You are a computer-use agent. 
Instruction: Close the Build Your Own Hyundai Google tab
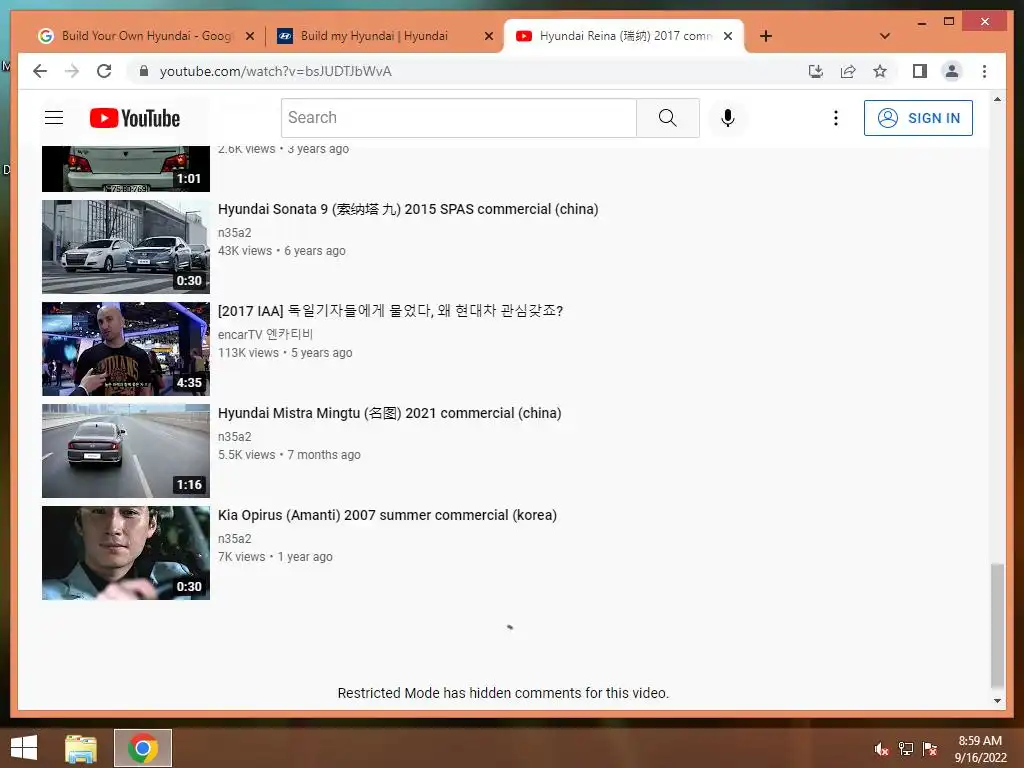(249, 37)
